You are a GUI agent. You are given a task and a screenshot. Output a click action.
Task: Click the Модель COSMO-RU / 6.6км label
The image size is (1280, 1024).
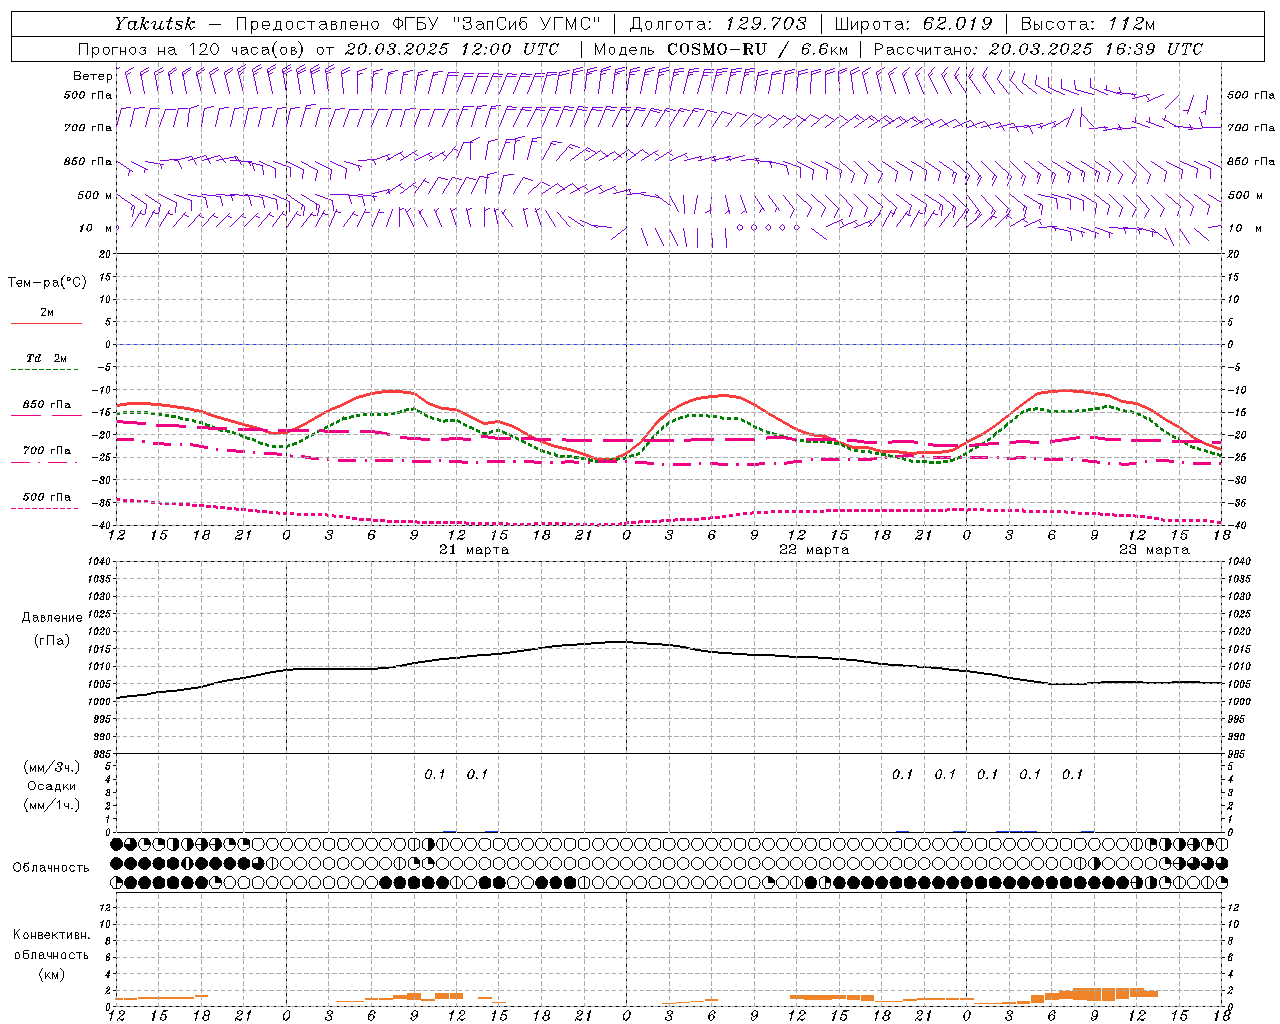720,49
